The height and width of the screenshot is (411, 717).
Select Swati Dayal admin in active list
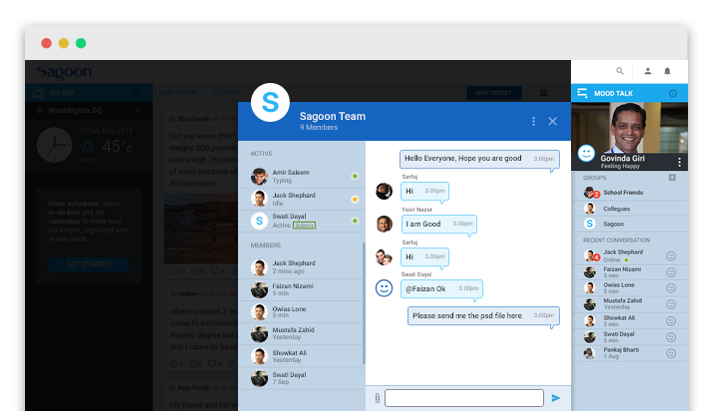pos(302,221)
